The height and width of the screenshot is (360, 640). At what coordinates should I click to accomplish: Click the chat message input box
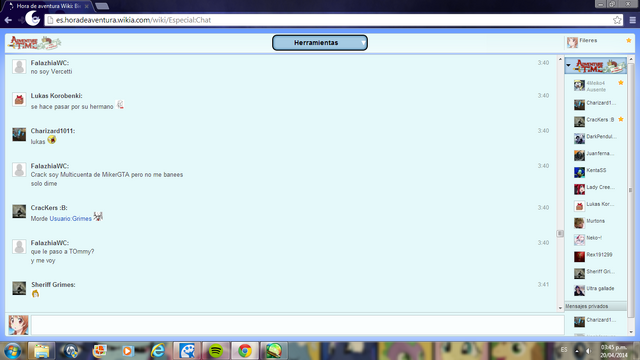[298, 325]
